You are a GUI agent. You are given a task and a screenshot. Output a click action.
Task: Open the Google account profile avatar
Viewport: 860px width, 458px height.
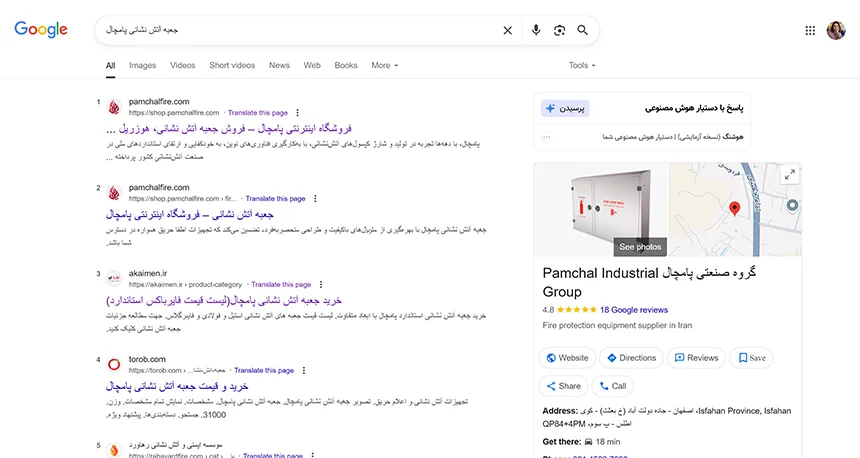click(836, 30)
